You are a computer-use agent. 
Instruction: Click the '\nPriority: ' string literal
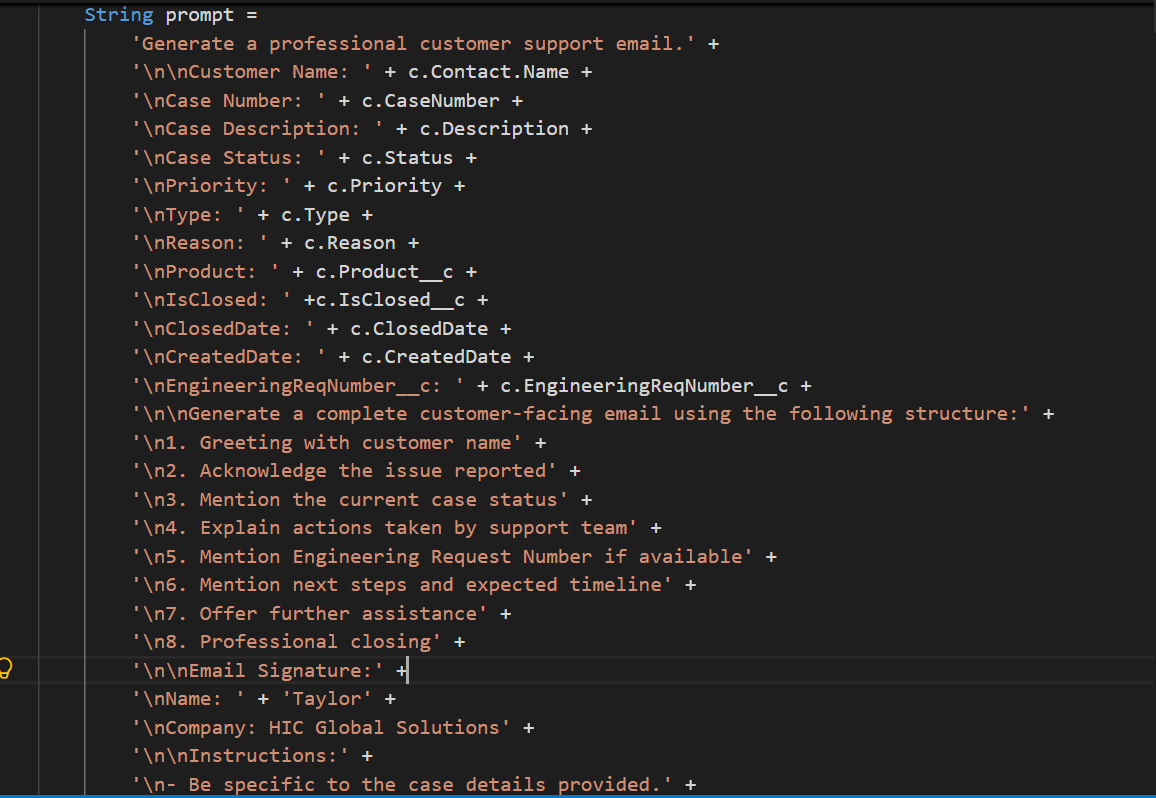[212, 186]
